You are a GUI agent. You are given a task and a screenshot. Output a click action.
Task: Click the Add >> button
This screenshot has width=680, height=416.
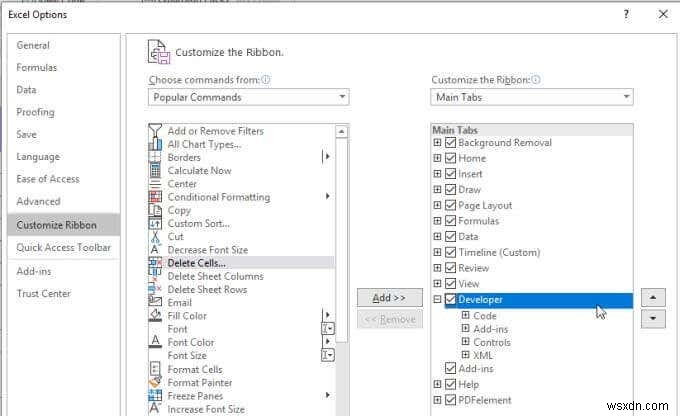tap(389, 298)
